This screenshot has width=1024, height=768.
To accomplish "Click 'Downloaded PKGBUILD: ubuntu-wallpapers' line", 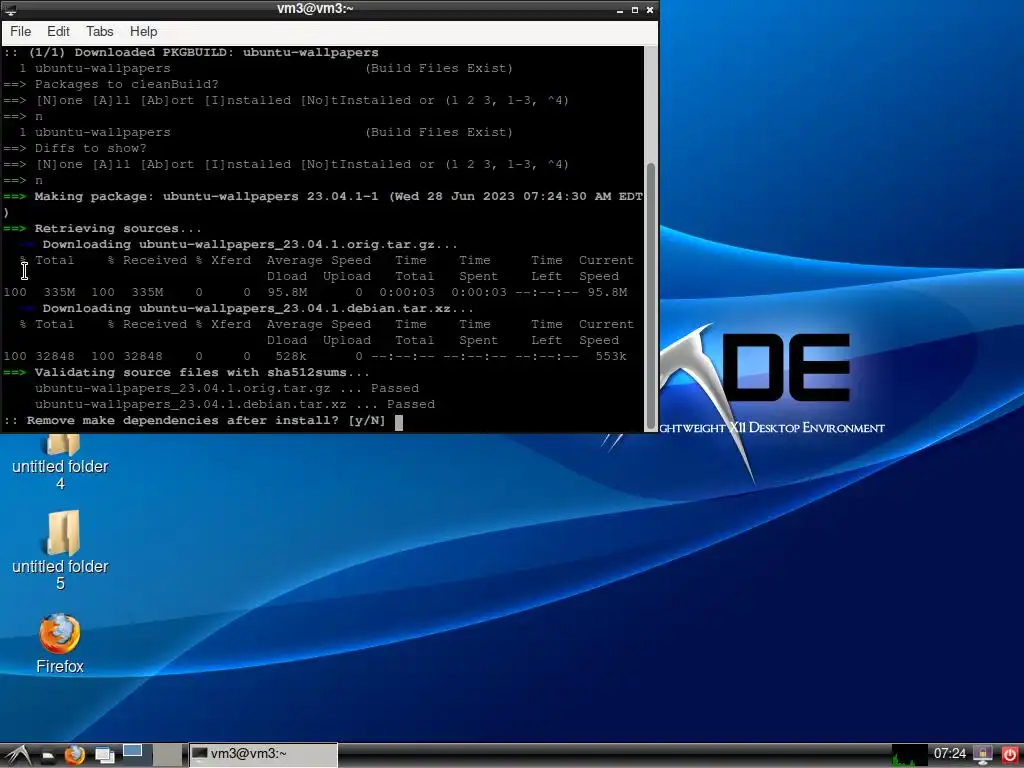I will click(226, 52).
